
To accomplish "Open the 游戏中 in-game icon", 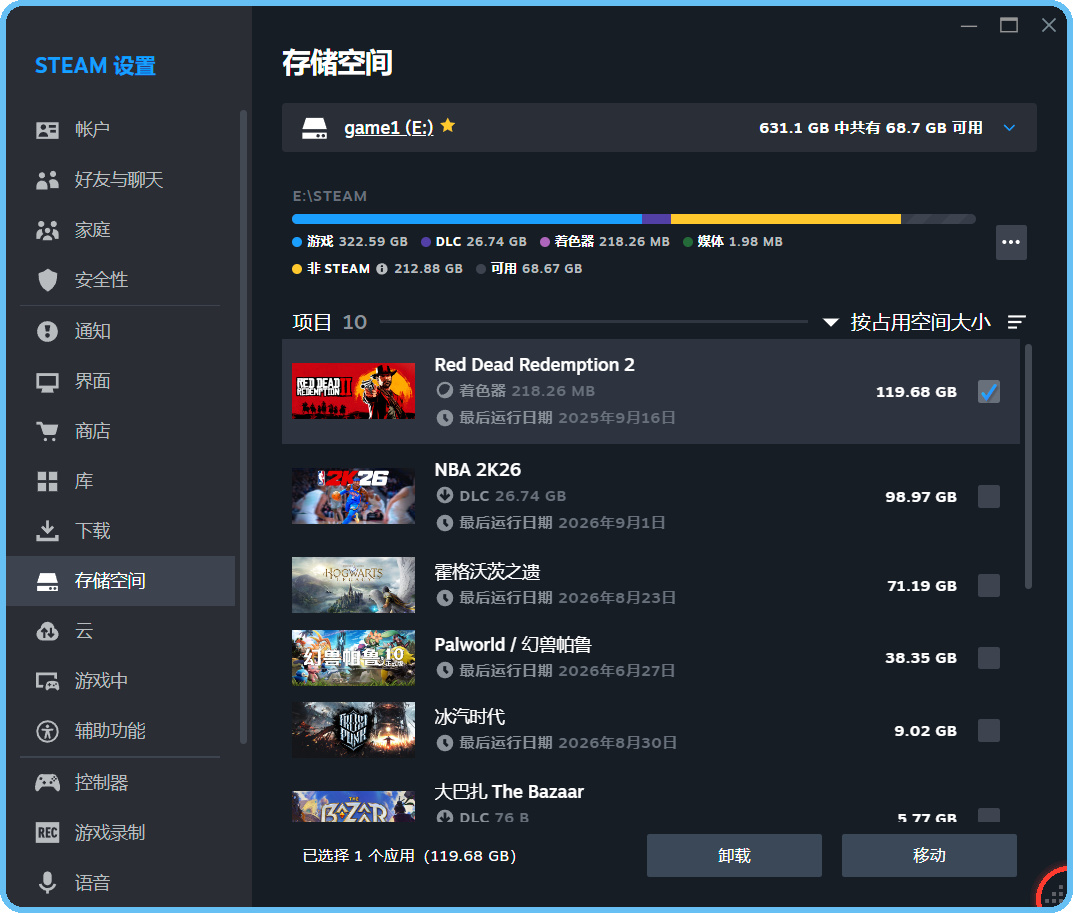I will 47,681.
